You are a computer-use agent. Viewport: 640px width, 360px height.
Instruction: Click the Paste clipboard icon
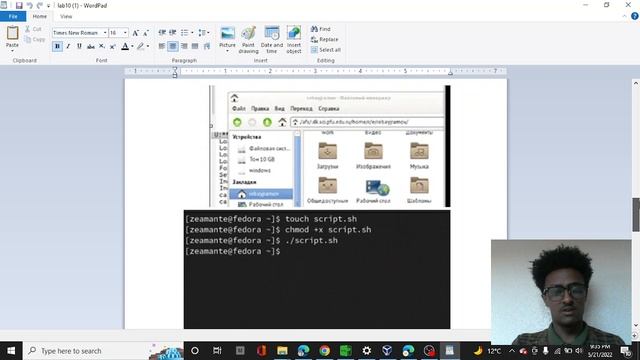12,33
